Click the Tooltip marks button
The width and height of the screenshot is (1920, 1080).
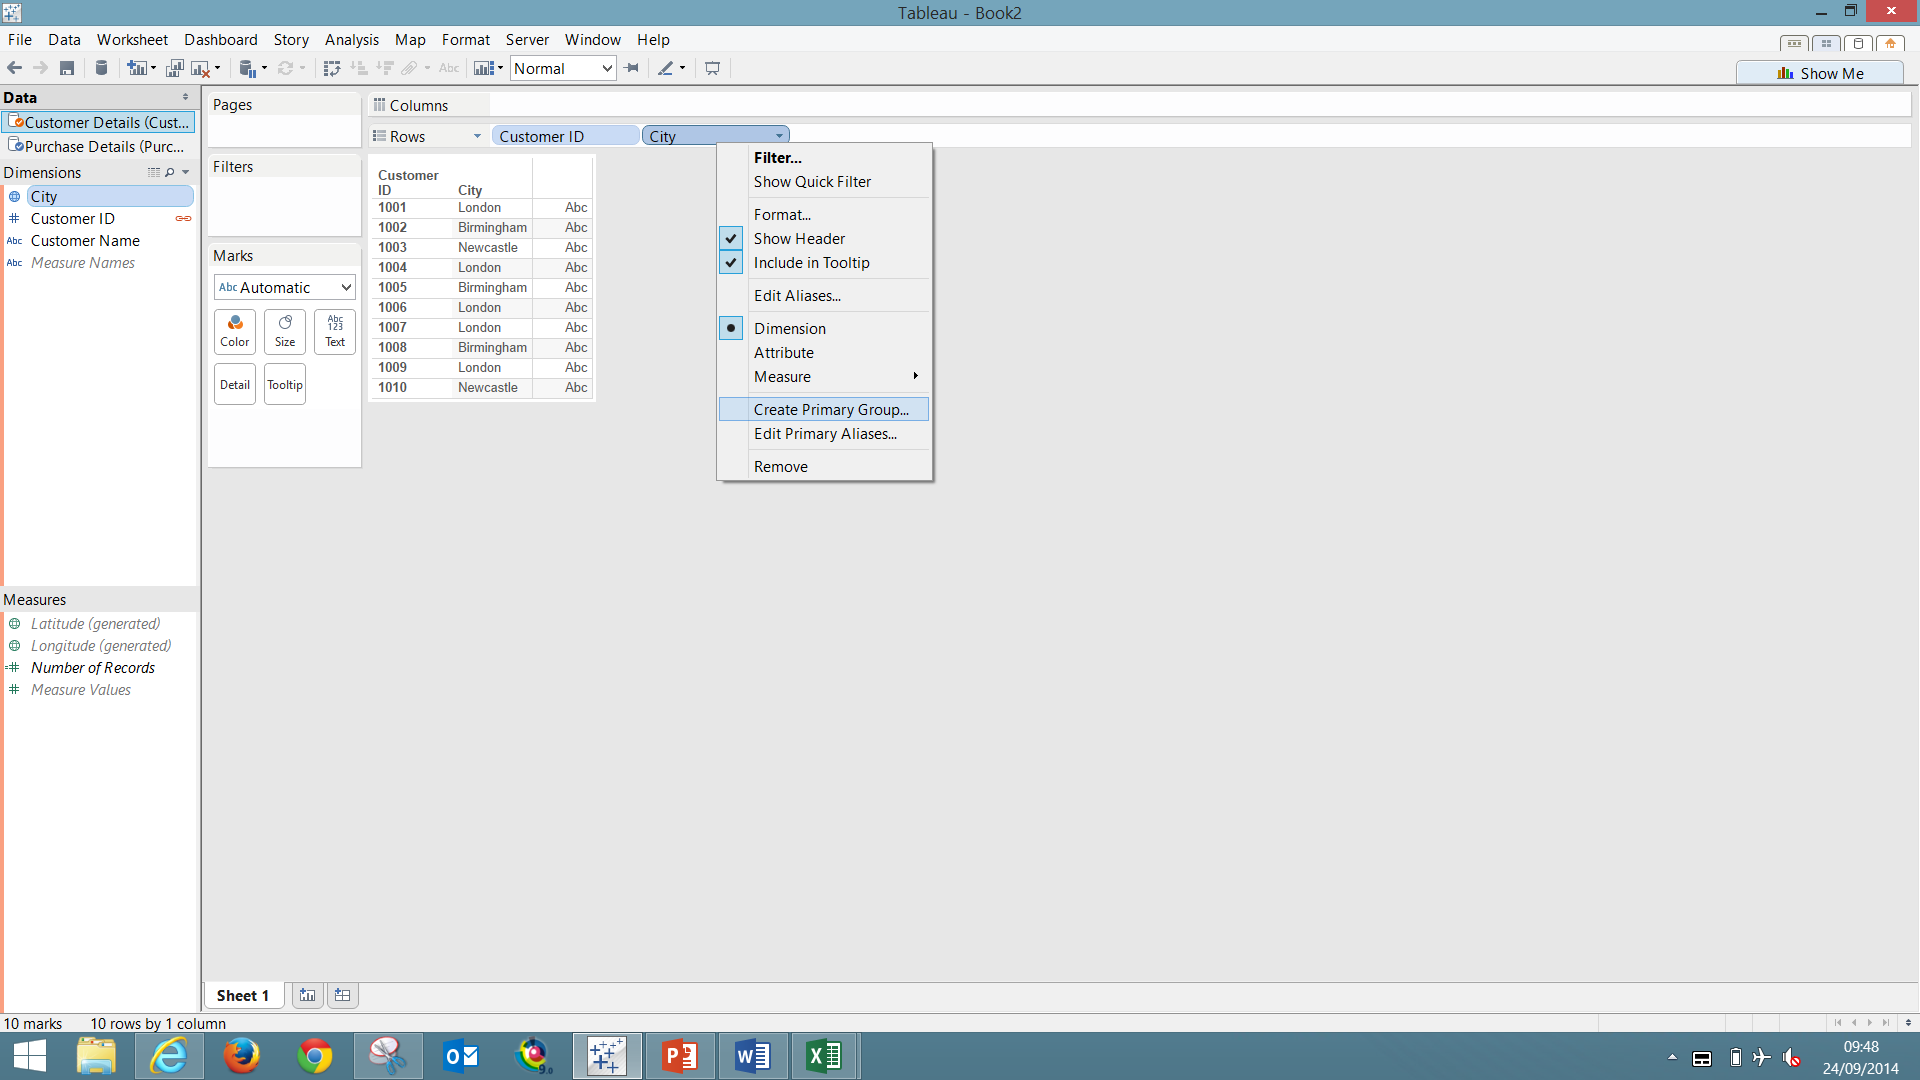[285, 385]
